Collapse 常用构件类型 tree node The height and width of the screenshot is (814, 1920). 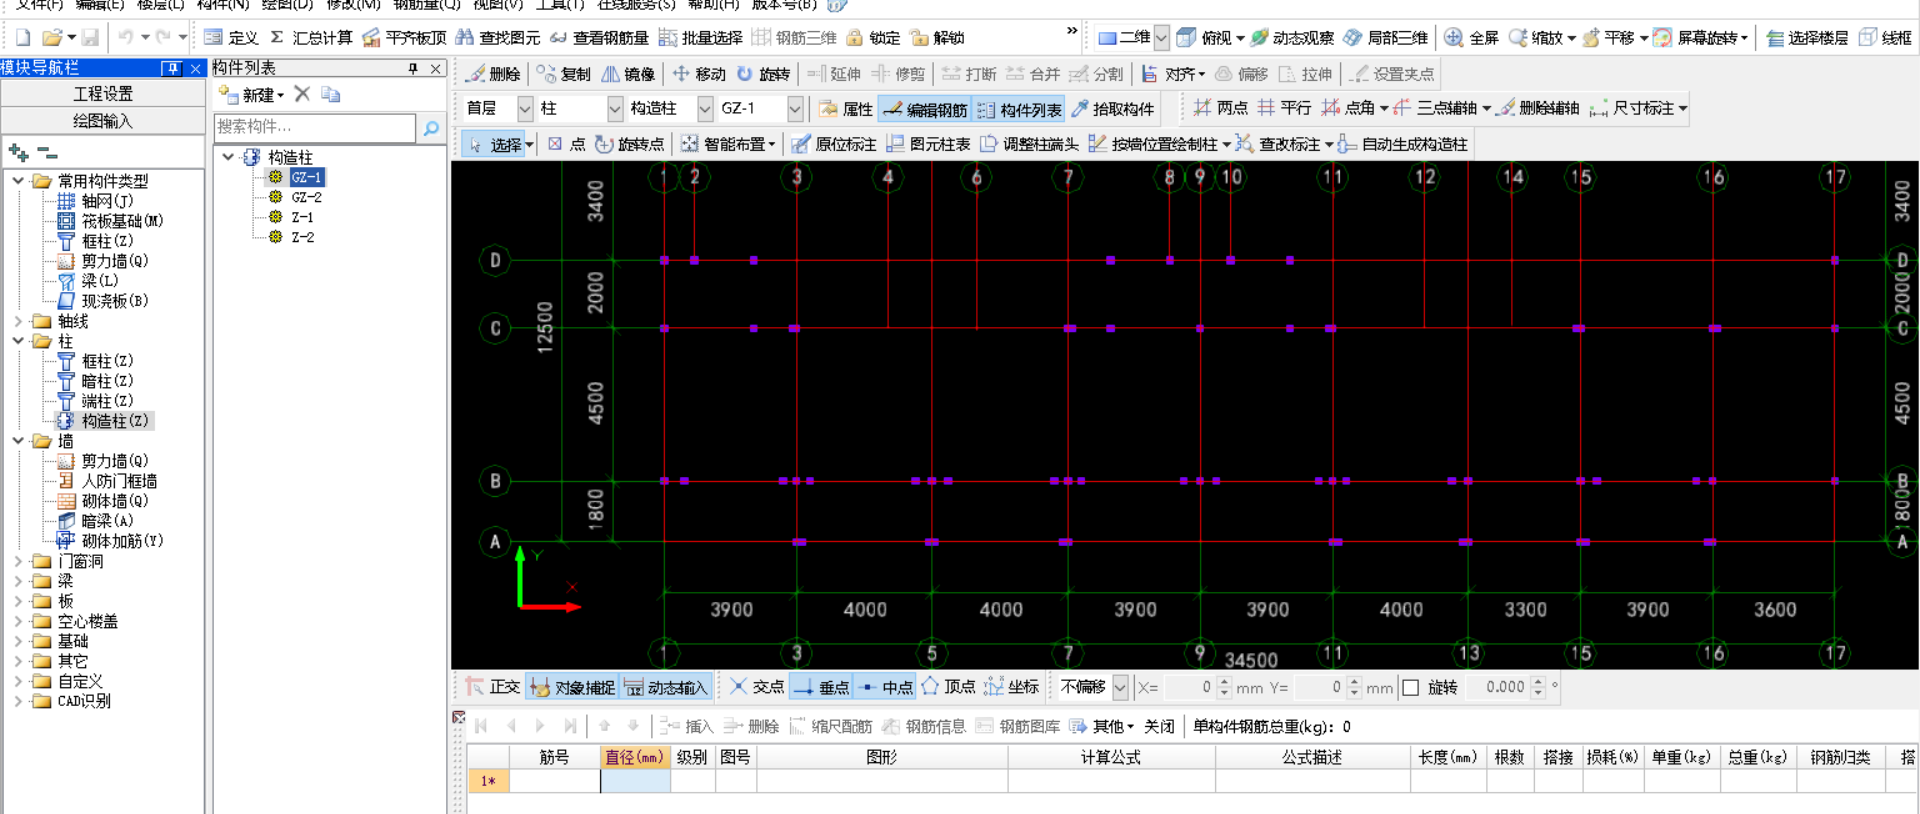click(x=18, y=181)
